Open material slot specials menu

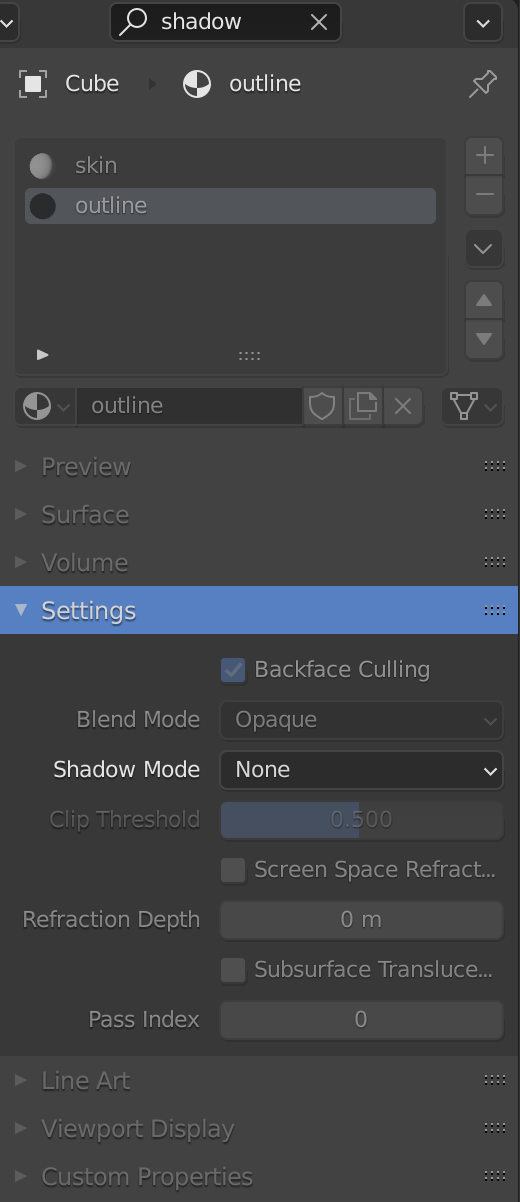(x=484, y=248)
